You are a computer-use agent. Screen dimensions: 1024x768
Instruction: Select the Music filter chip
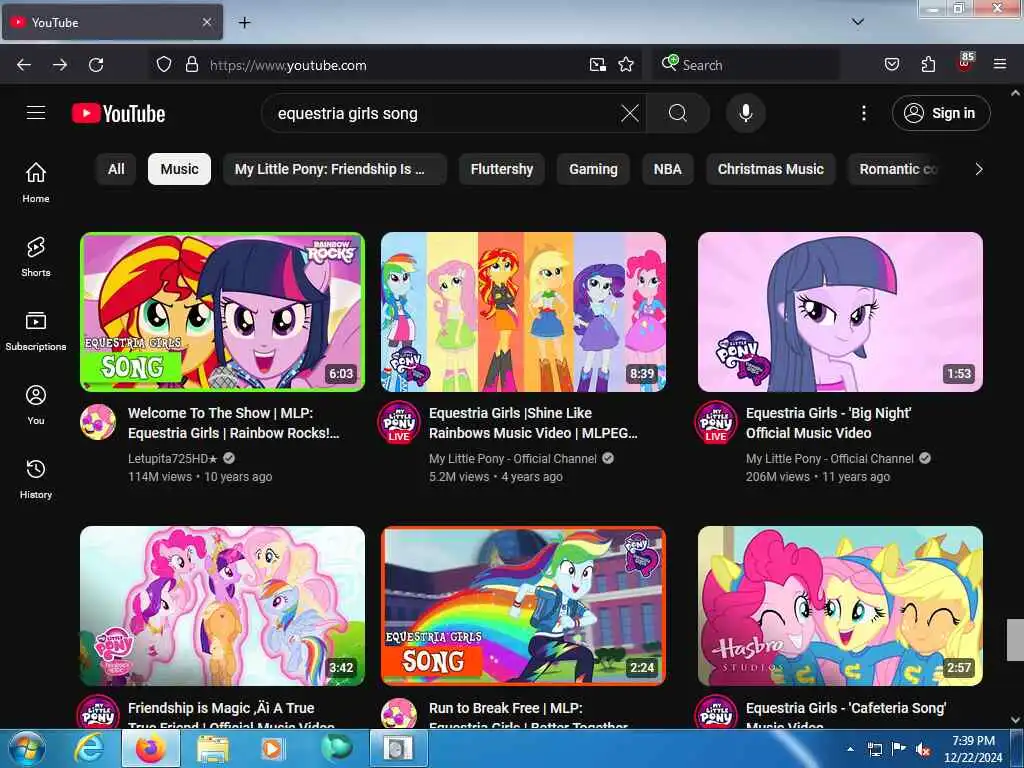179,169
